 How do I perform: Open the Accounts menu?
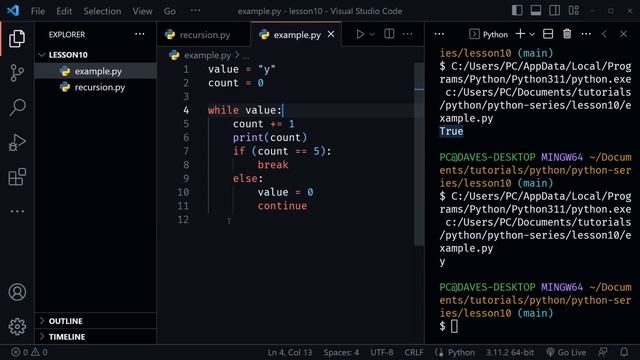[17, 292]
